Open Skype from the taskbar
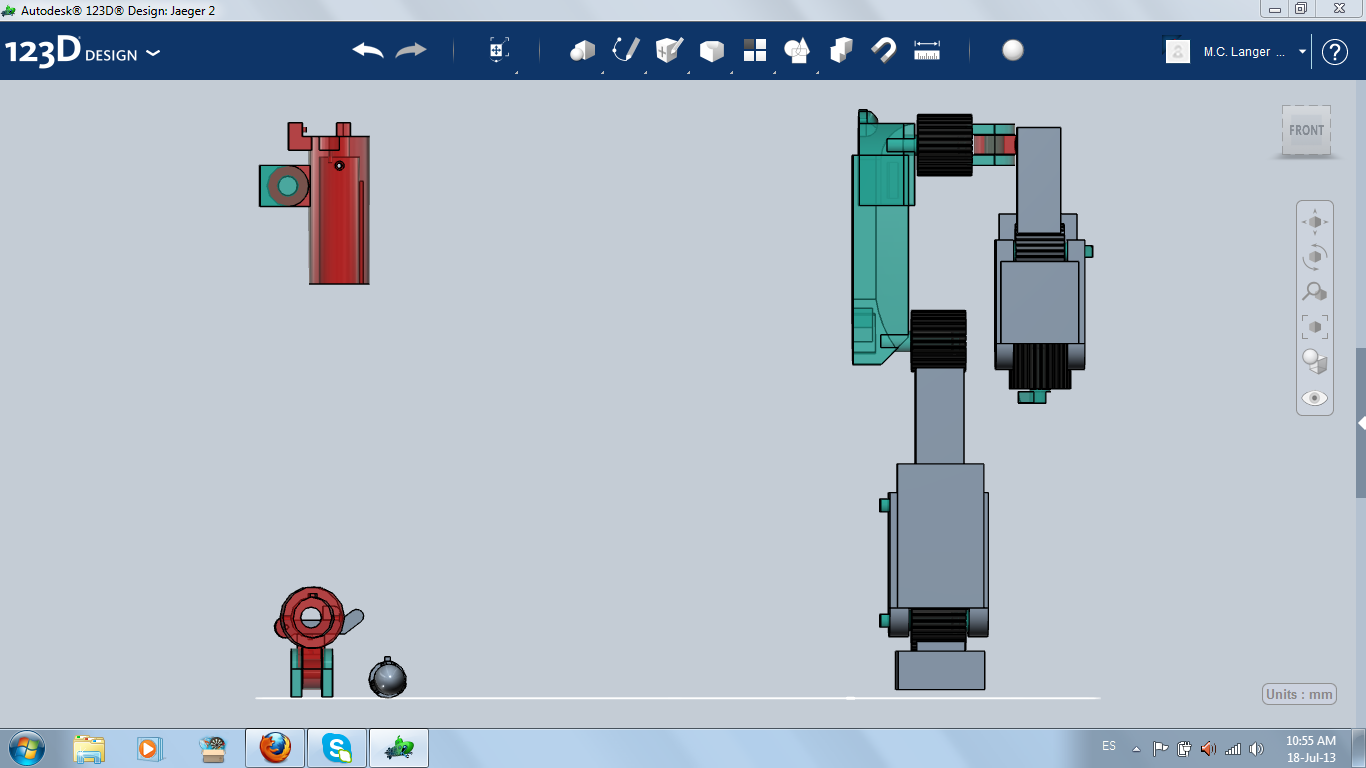This screenshot has height=768, width=1366. point(337,748)
